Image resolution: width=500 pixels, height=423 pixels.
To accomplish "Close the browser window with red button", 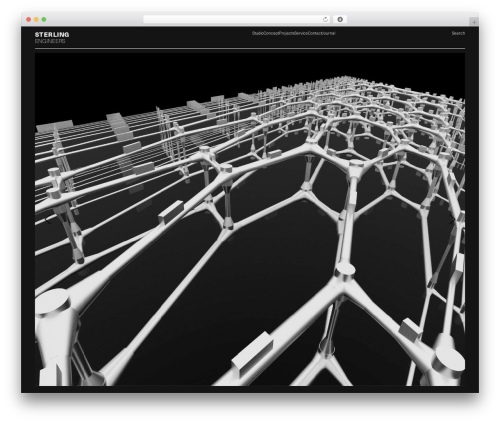I will tap(29, 19).
